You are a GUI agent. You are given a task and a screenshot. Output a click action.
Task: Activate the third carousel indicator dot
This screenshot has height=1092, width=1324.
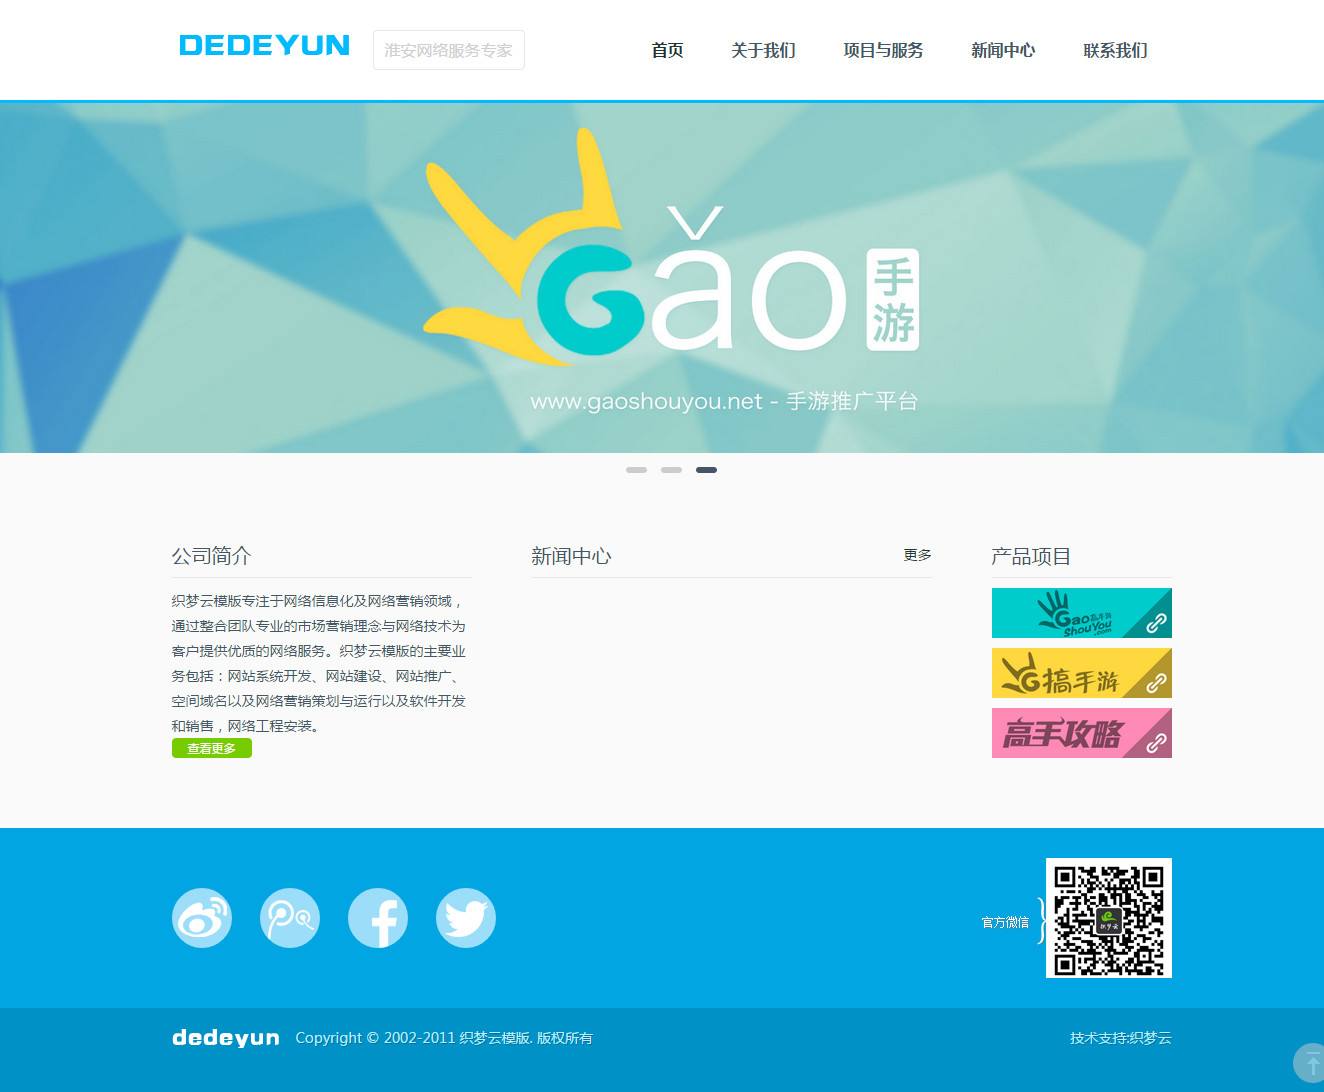click(x=706, y=469)
